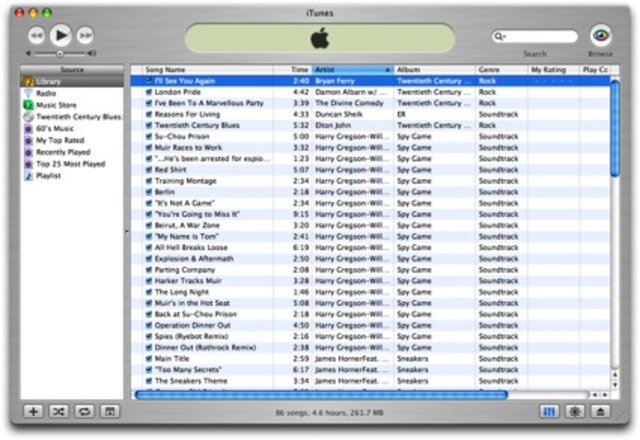Sort by the Genre column header
The height and width of the screenshot is (440, 640).
pyautogui.click(x=502, y=70)
